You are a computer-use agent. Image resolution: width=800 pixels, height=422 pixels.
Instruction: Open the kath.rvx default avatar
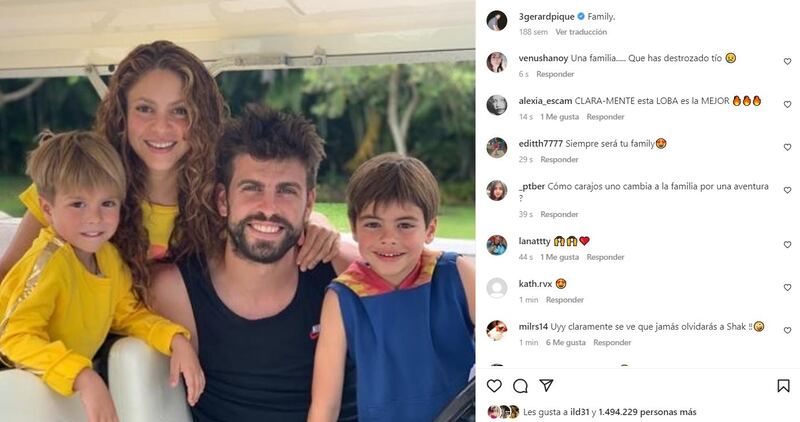click(496, 288)
